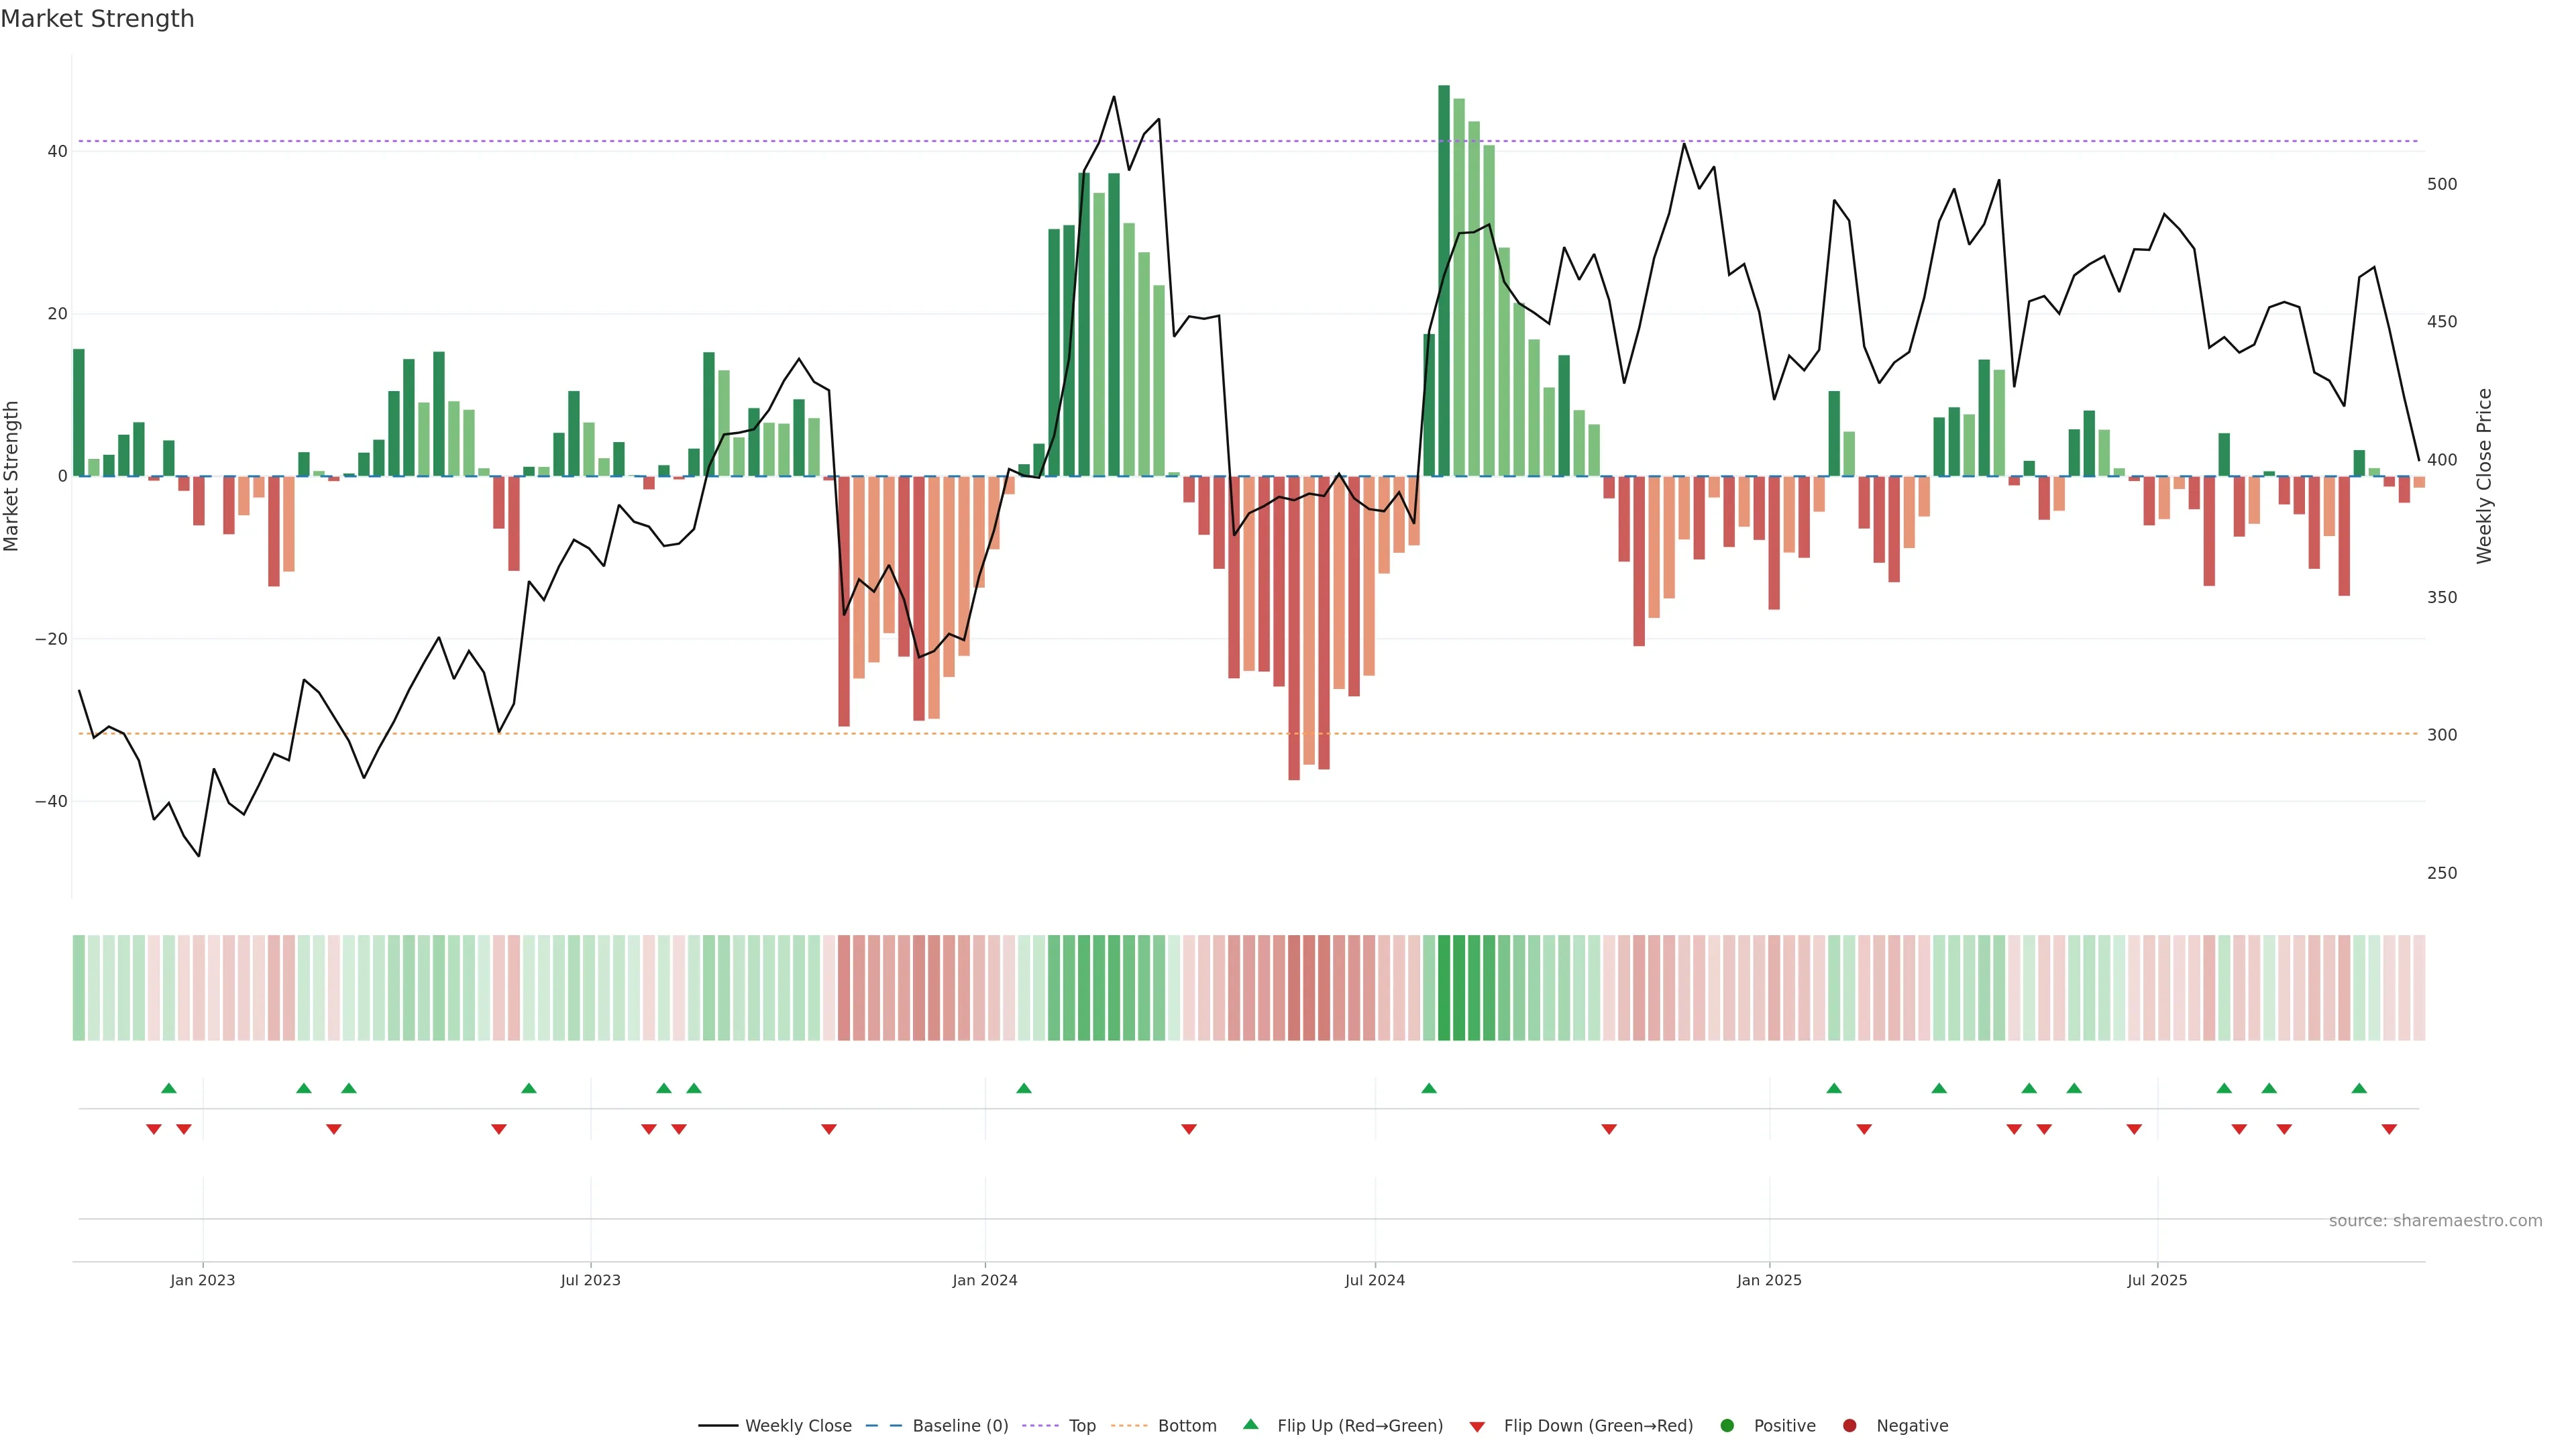Click the Market Strength chart title
The width and height of the screenshot is (2576, 1449).
click(97, 19)
